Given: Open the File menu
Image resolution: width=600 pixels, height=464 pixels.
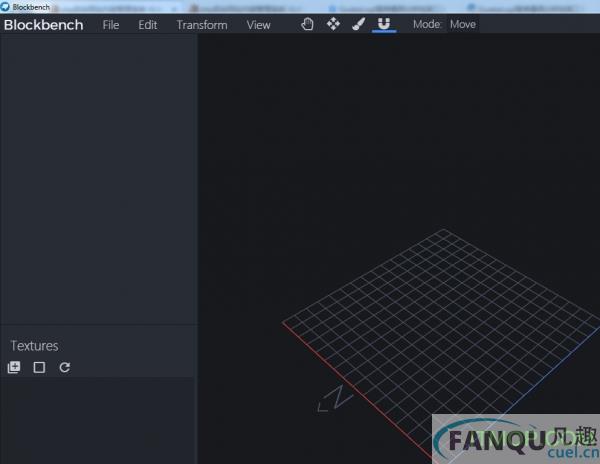Looking at the screenshot, I should 110,25.
